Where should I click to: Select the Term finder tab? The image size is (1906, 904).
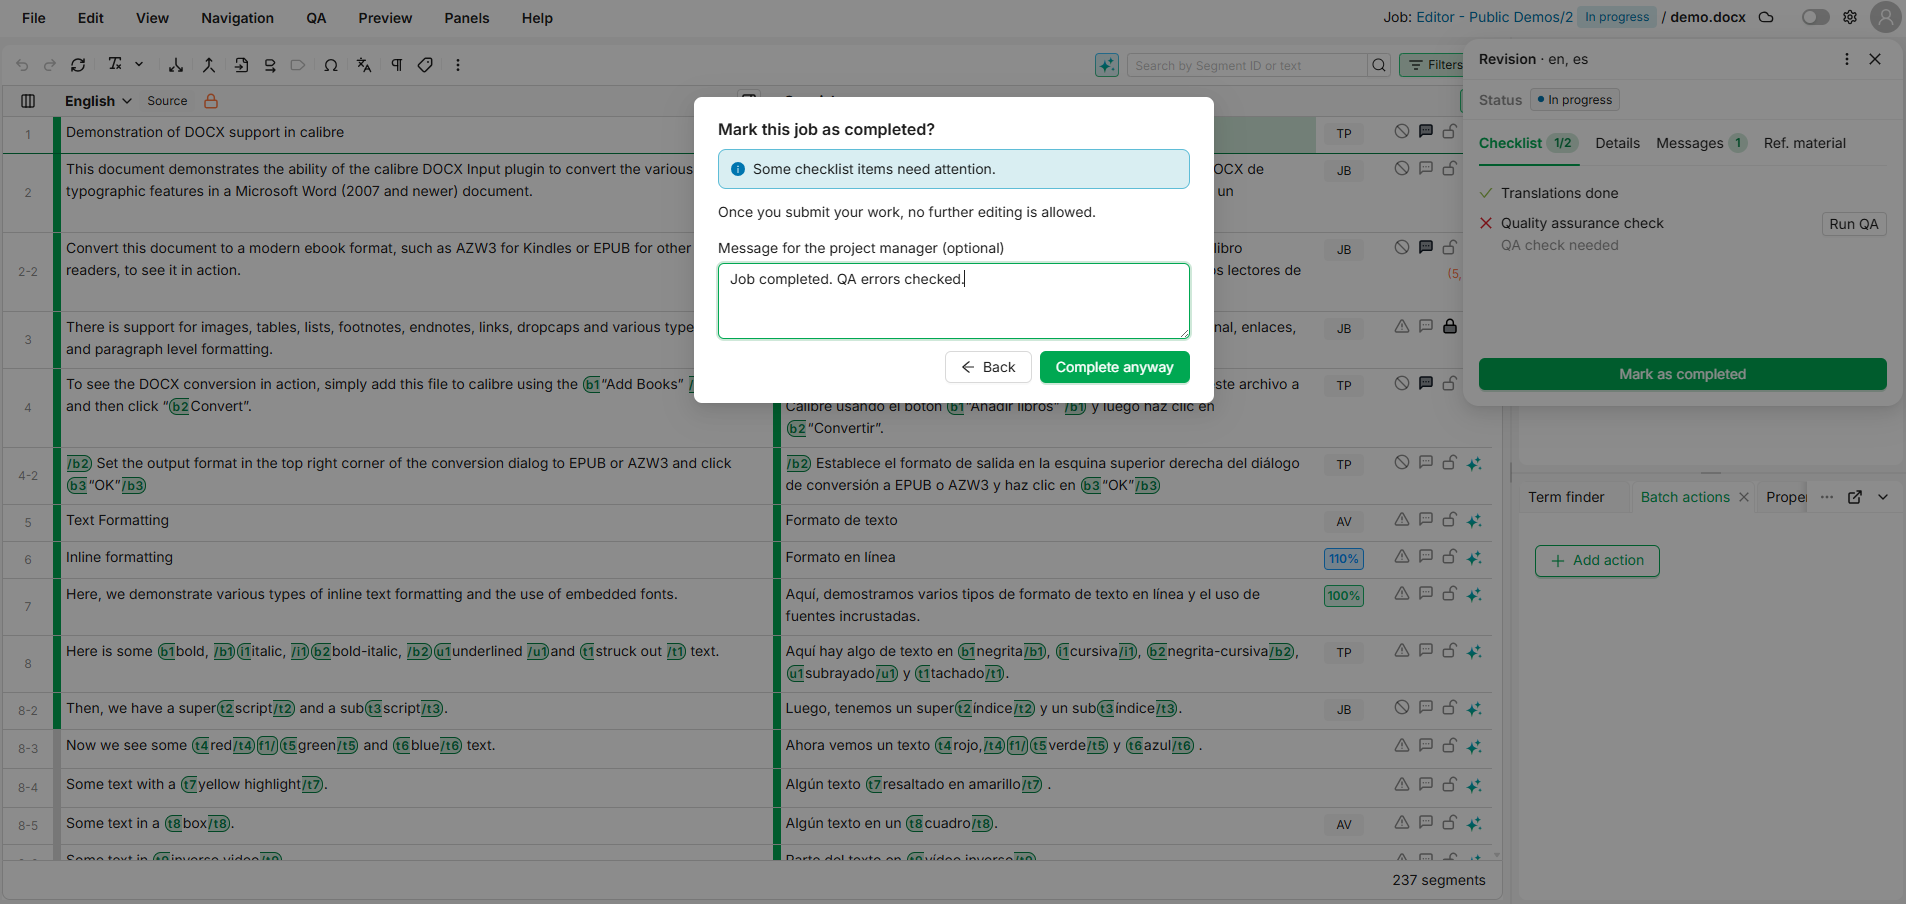pos(1566,497)
